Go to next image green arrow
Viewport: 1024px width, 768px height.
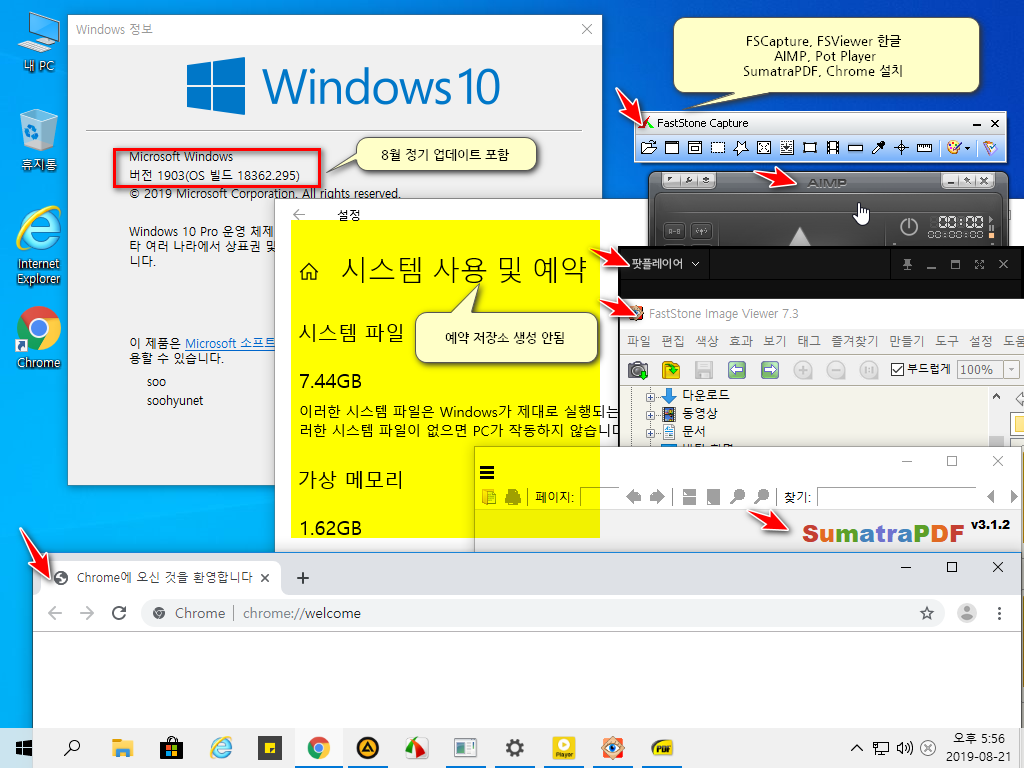coord(770,370)
